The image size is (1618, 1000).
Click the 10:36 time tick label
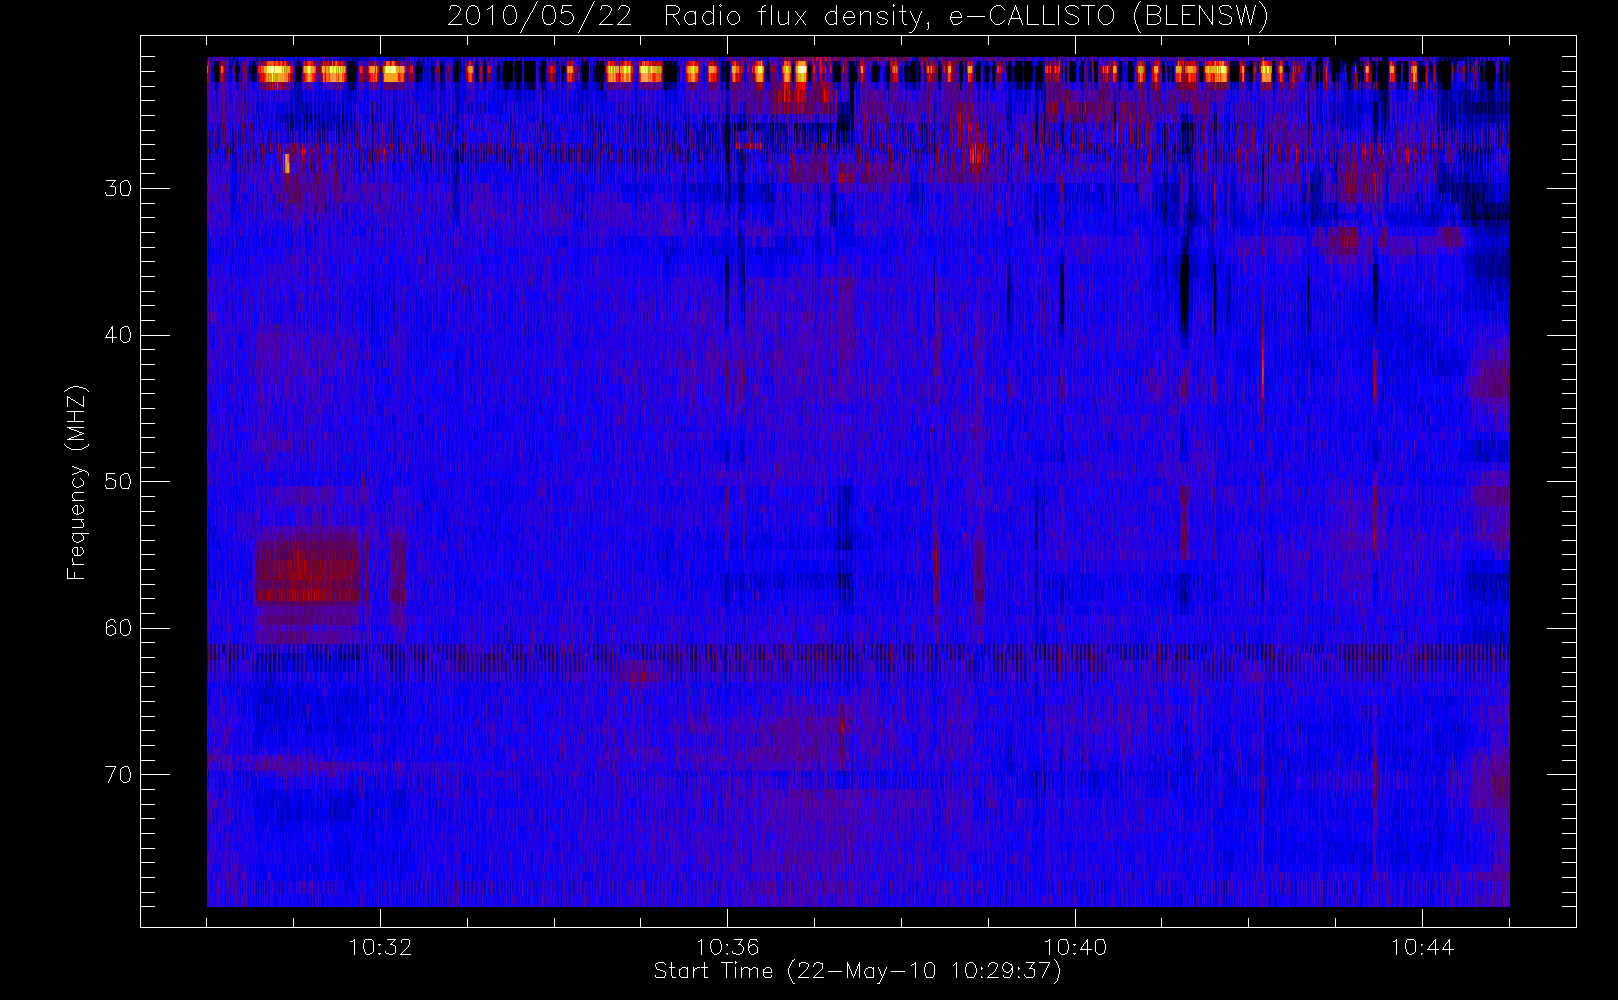click(x=728, y=947)
